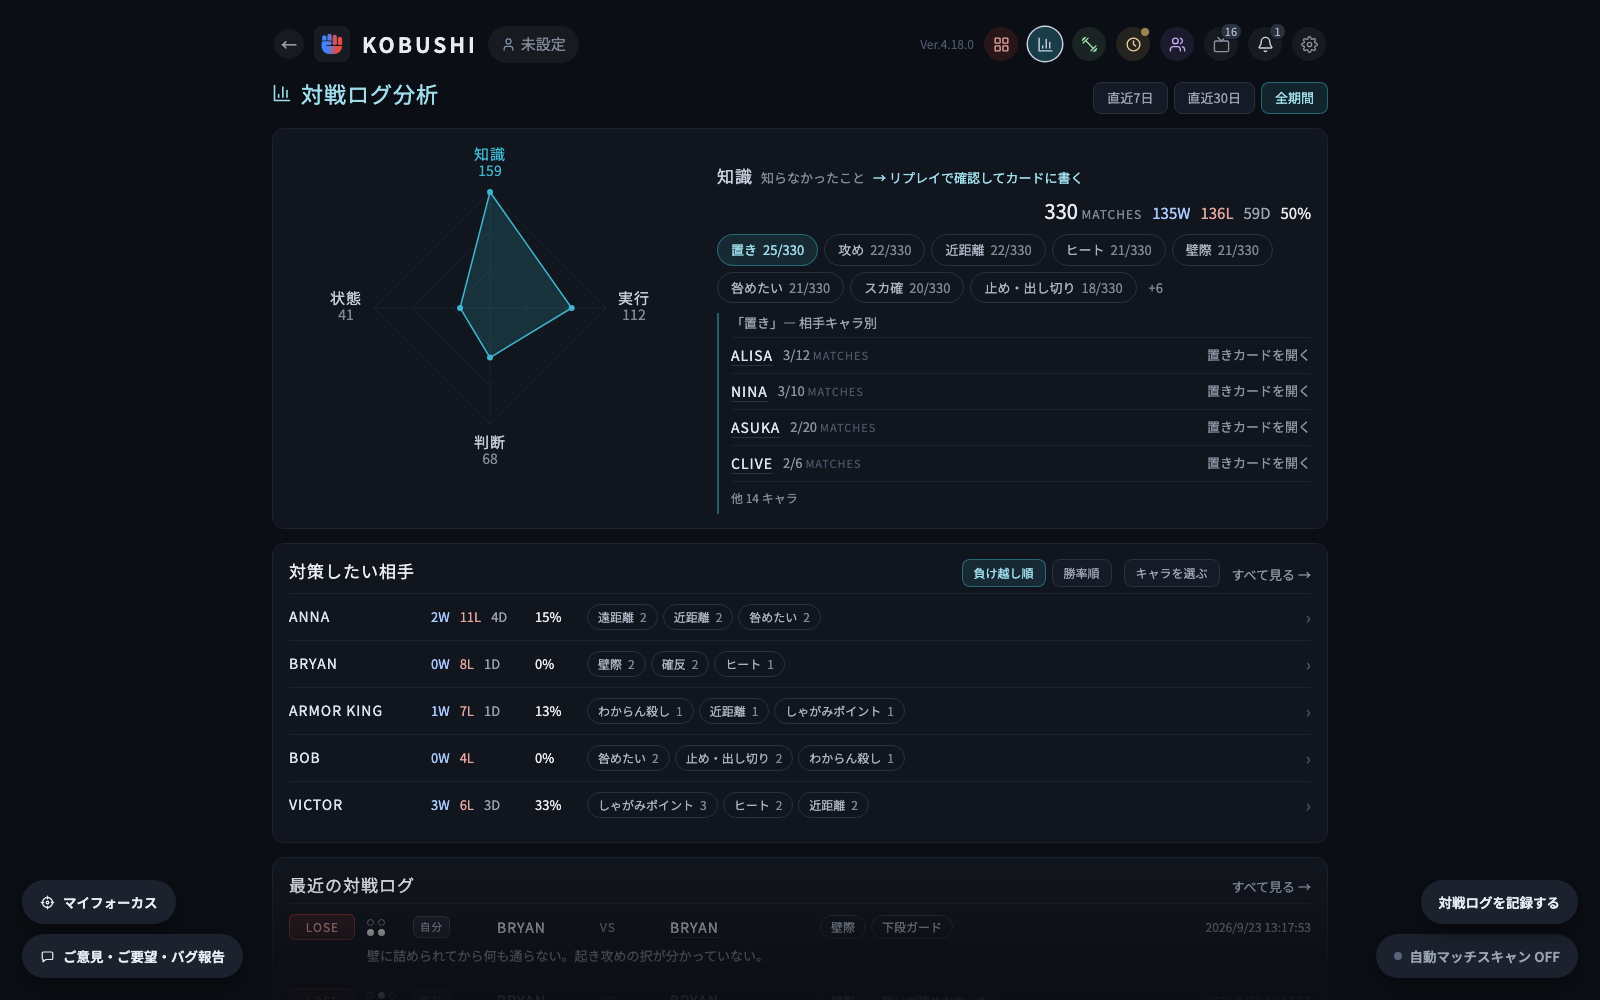Sort opponents by 勝率順
Image resolution: width=1600 pixels, height=1000 pixels.
tap(1081, 573)
